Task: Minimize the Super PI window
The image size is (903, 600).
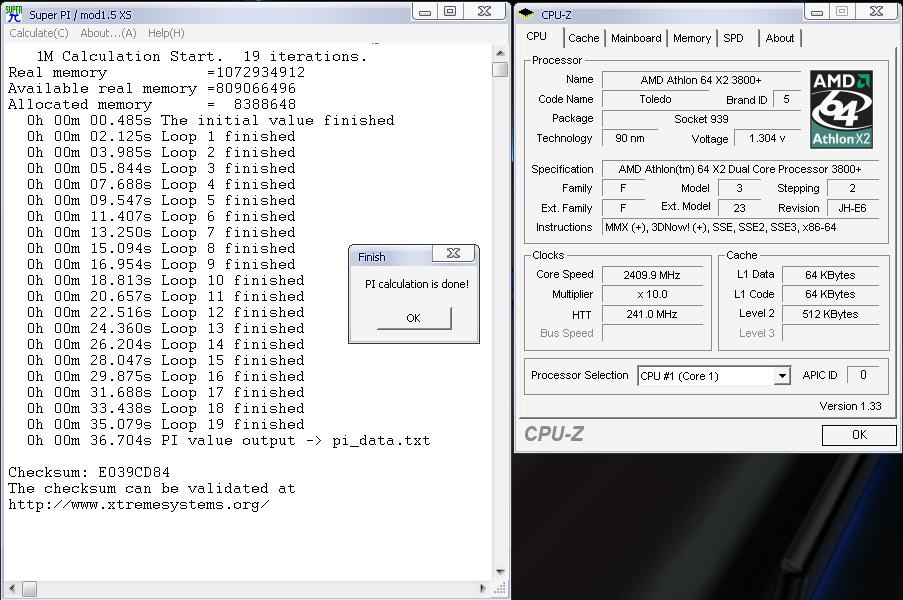Action: pos(425,12)
